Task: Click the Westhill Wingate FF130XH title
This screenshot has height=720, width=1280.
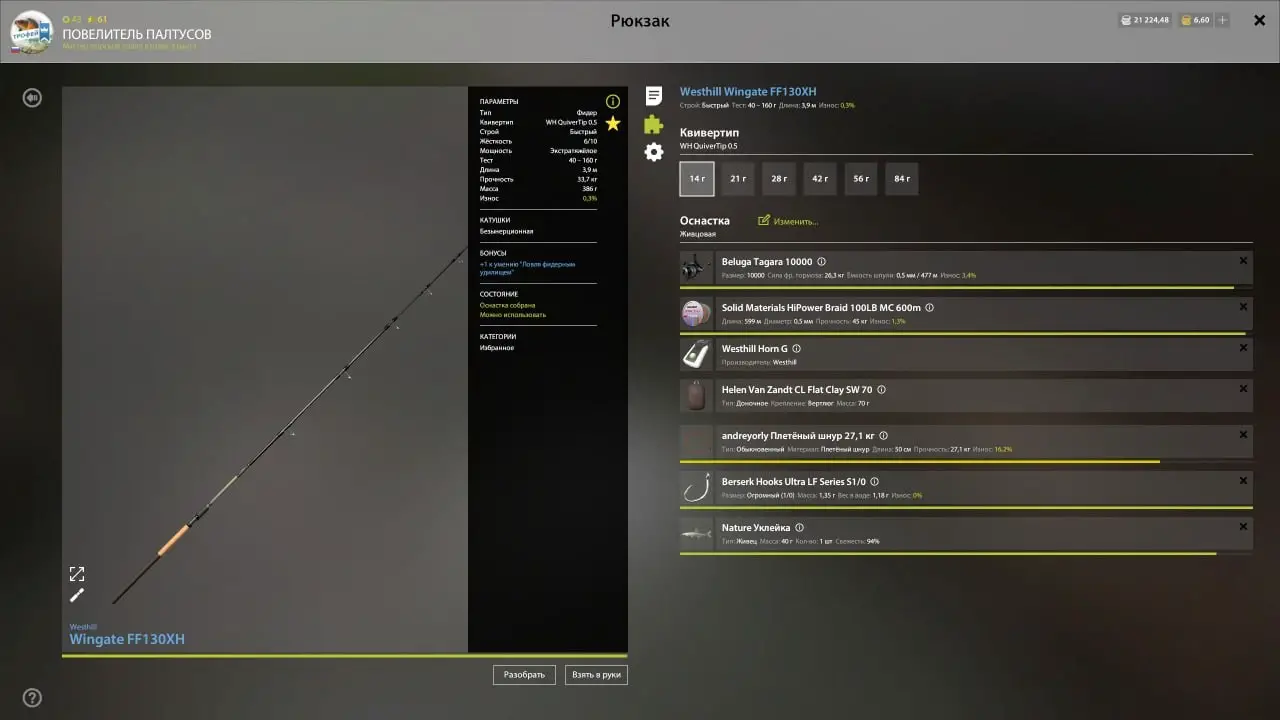Action: pos(748,92)
